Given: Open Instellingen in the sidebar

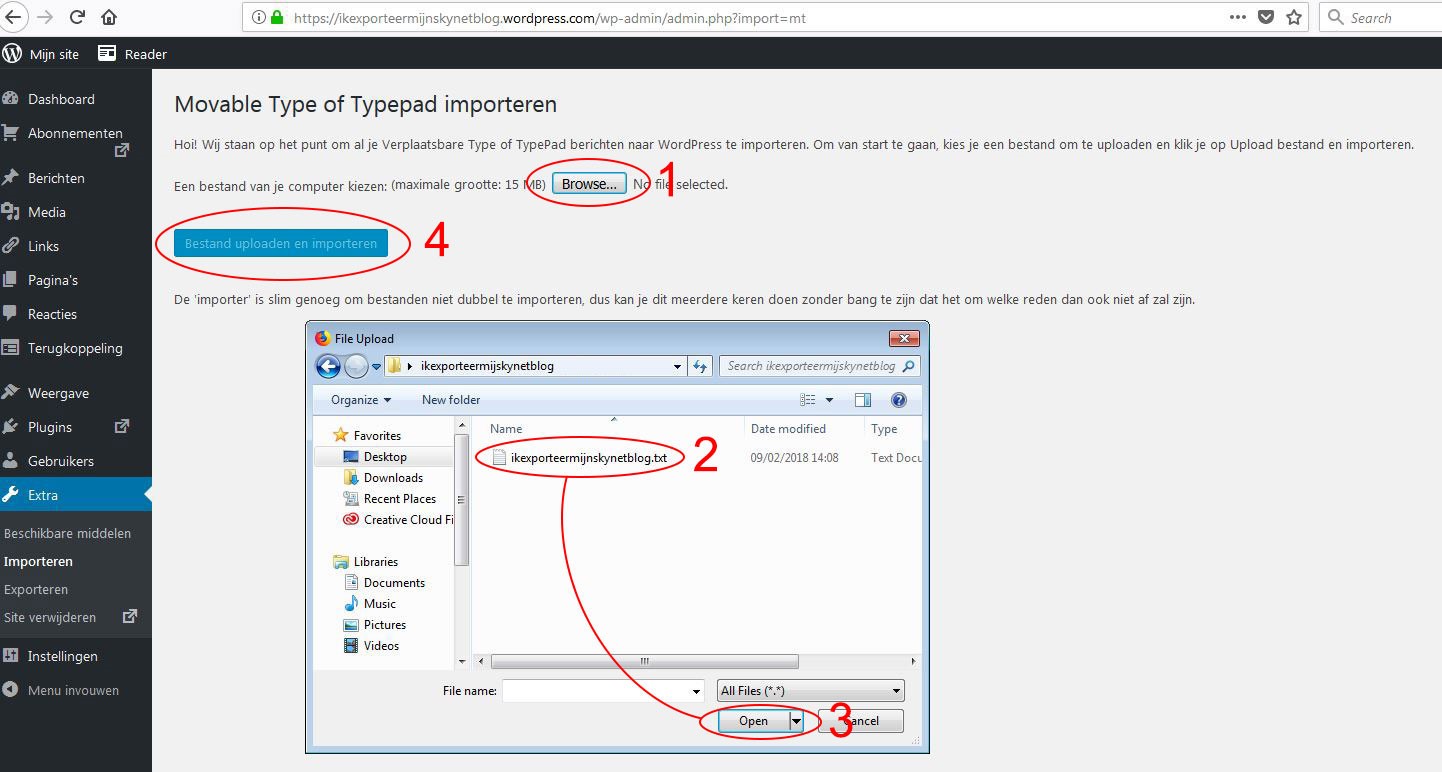Looking at the screenshot, I should coord(63,656).
